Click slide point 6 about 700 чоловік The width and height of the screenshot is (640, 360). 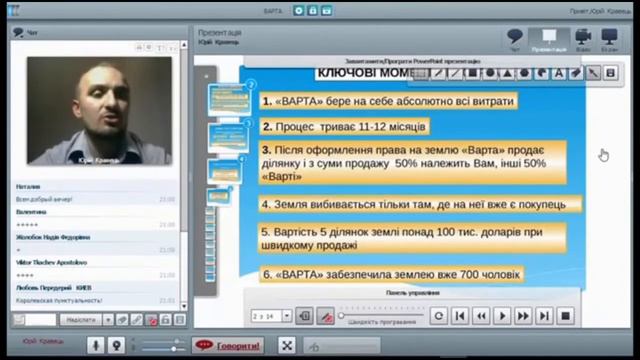tap(391, 274)
